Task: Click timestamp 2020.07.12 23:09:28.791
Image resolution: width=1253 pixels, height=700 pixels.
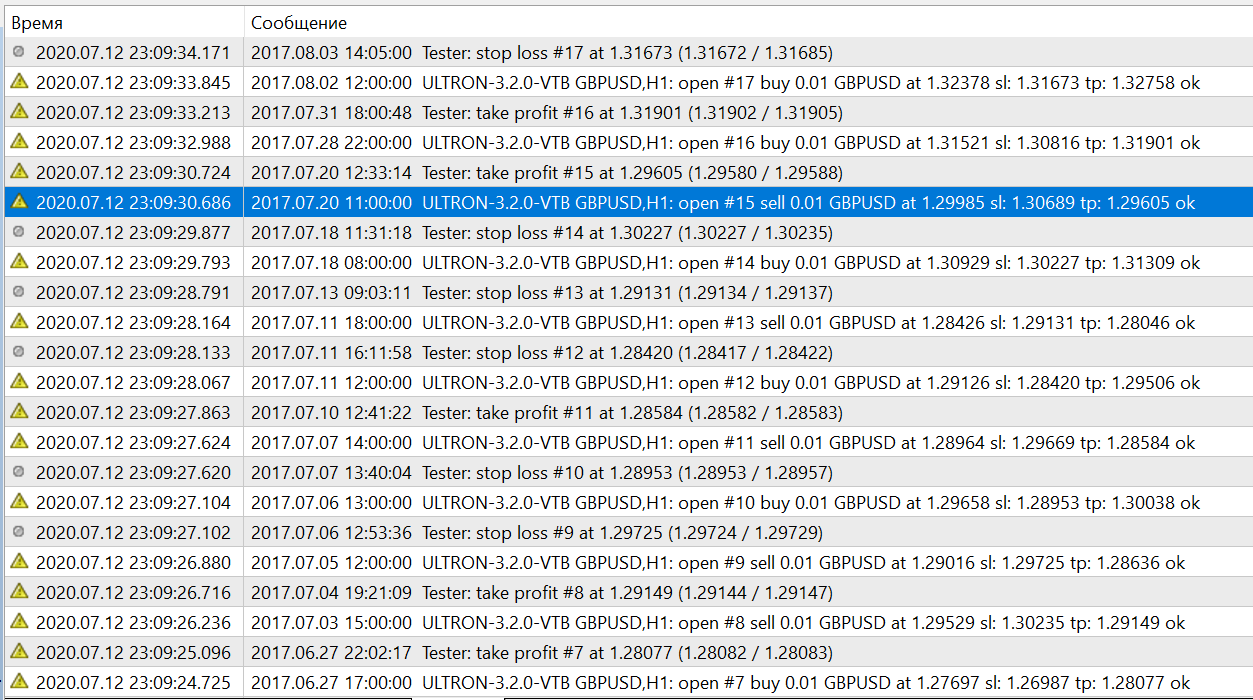Action: tap(133, 293)
